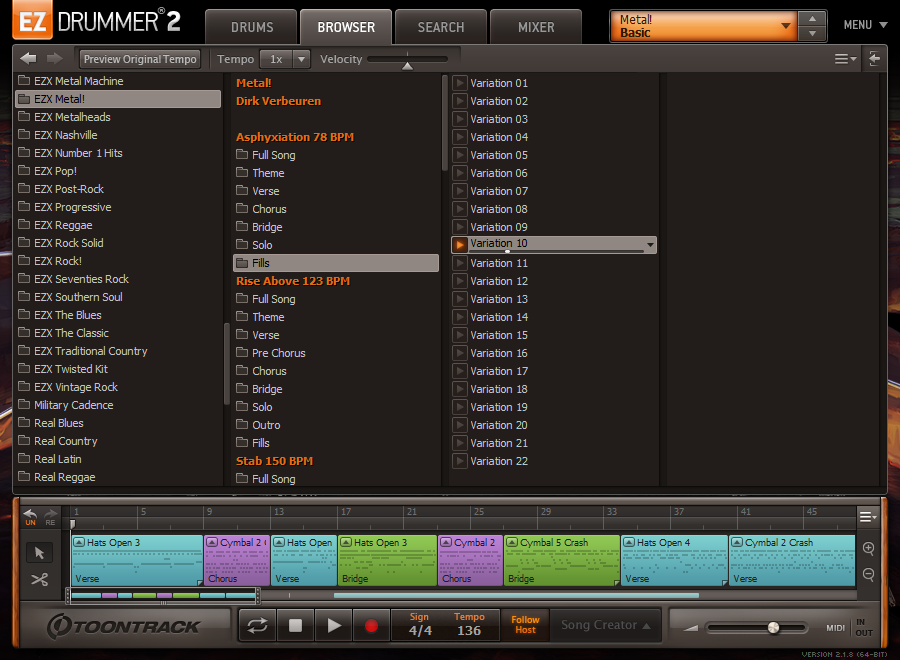Click the collapse browser panel icon
Screen dimensions: 900x660
click(x=874, y=59)
